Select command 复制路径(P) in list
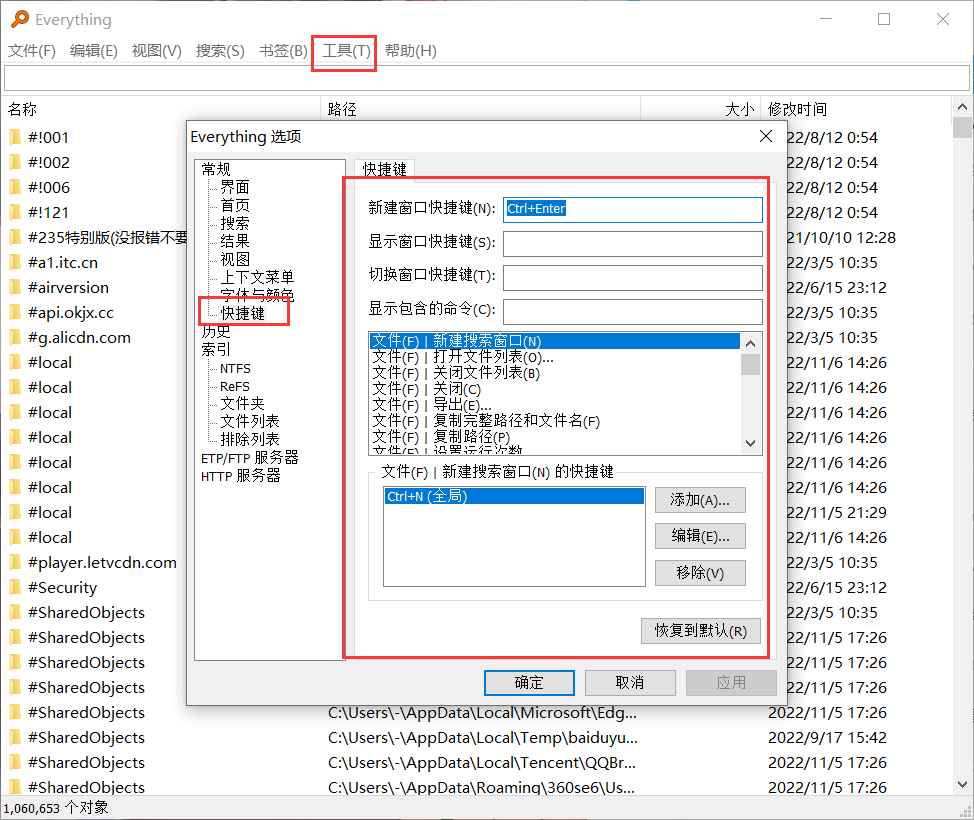Image resolution: width=974 pixels, height=820 pixels. pos(554,438)
